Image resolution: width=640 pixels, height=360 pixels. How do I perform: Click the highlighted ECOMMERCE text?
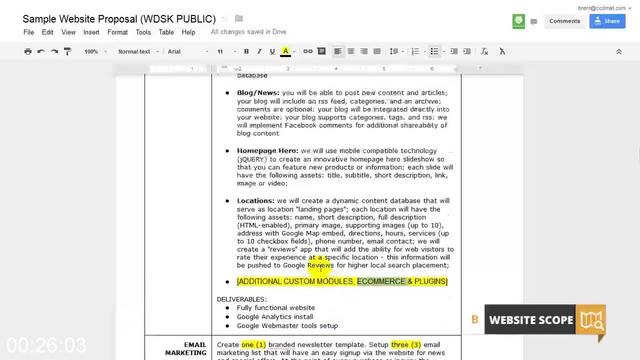(x=381, y=282)
